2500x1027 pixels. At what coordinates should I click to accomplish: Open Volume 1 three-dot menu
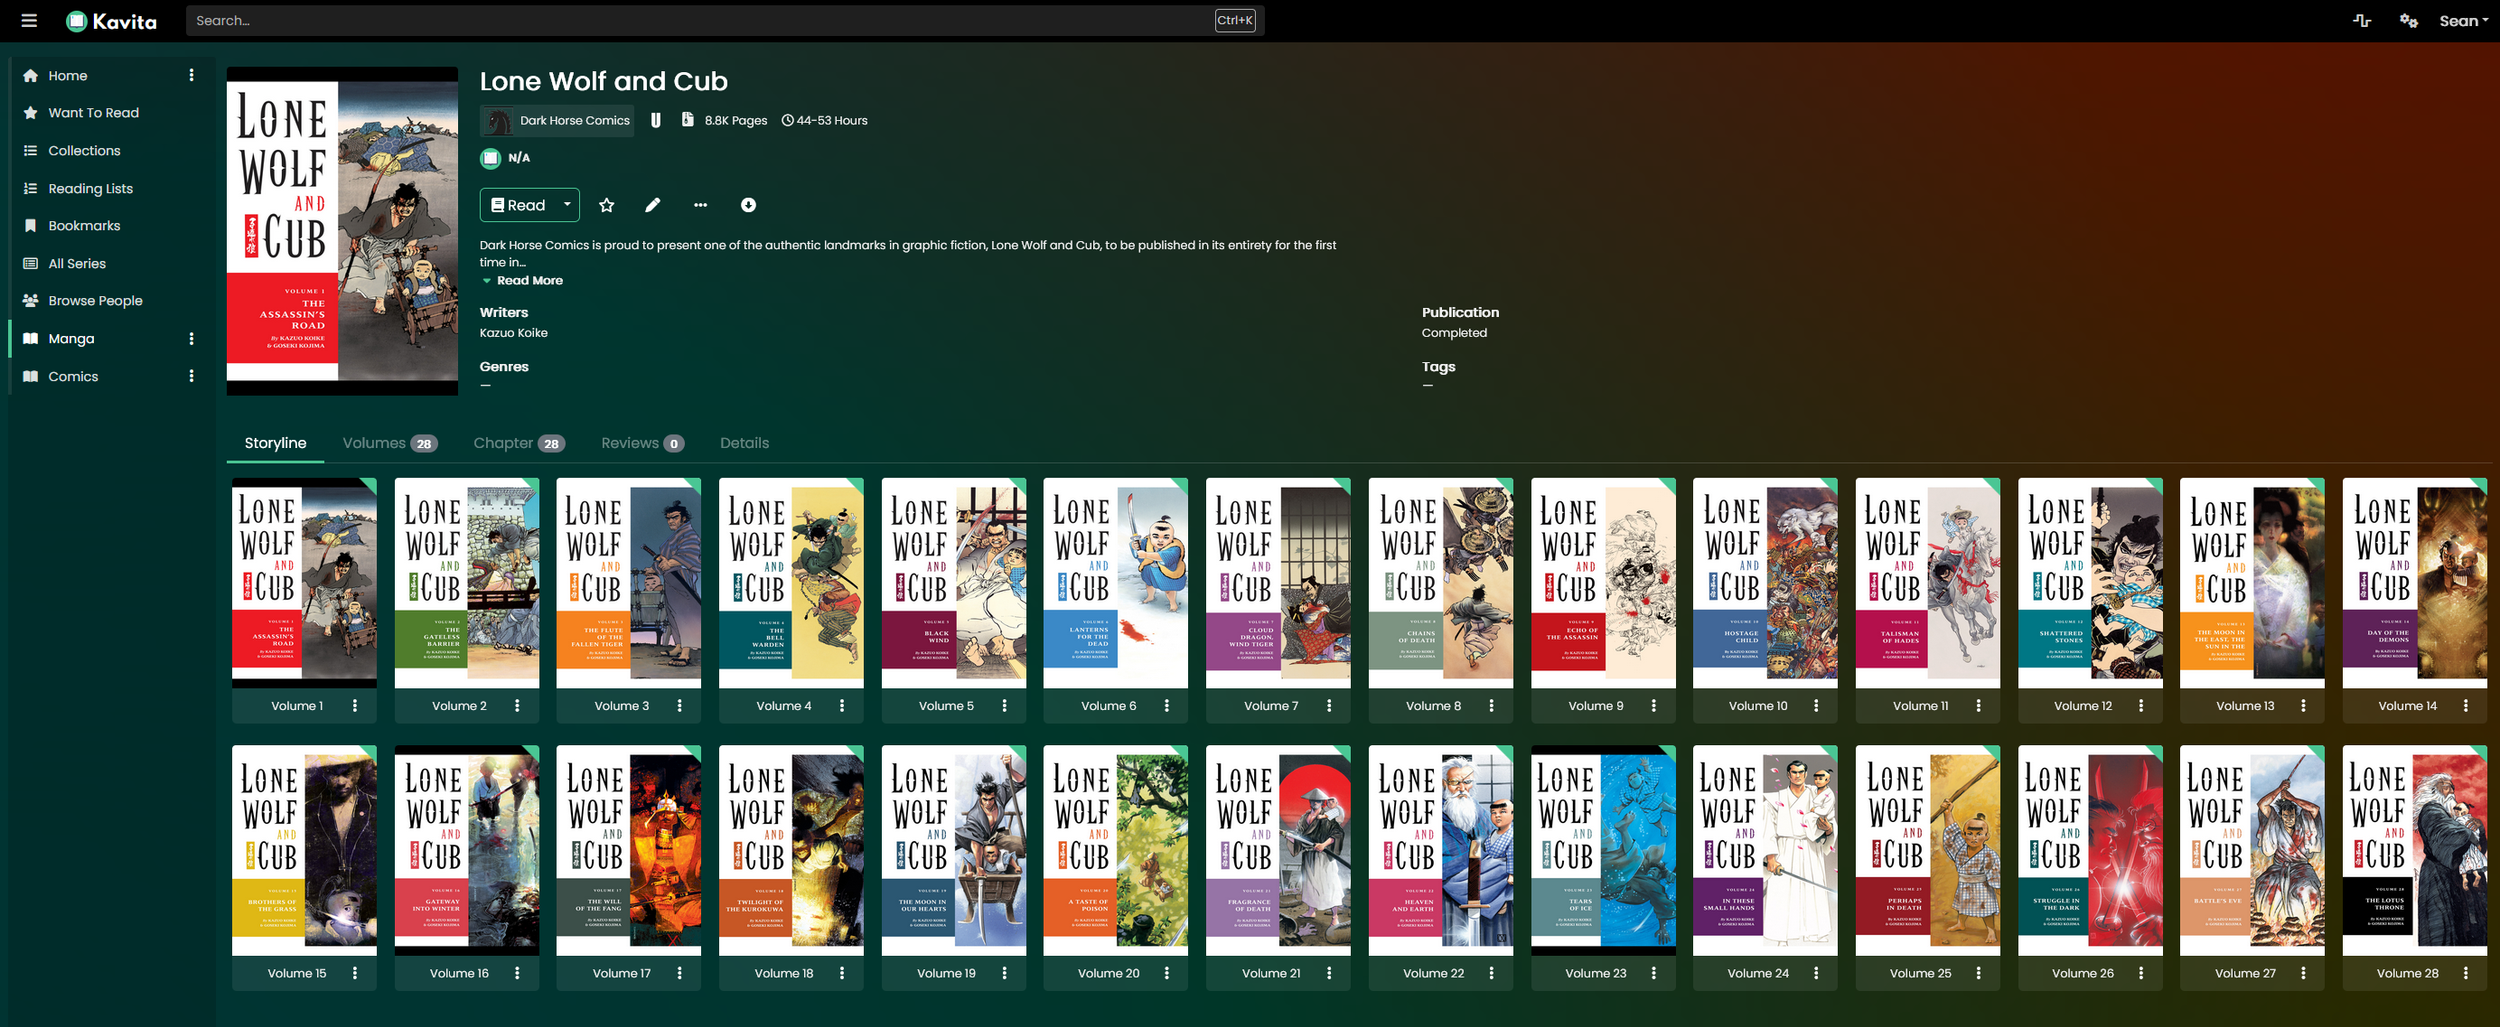click(355, 706)
